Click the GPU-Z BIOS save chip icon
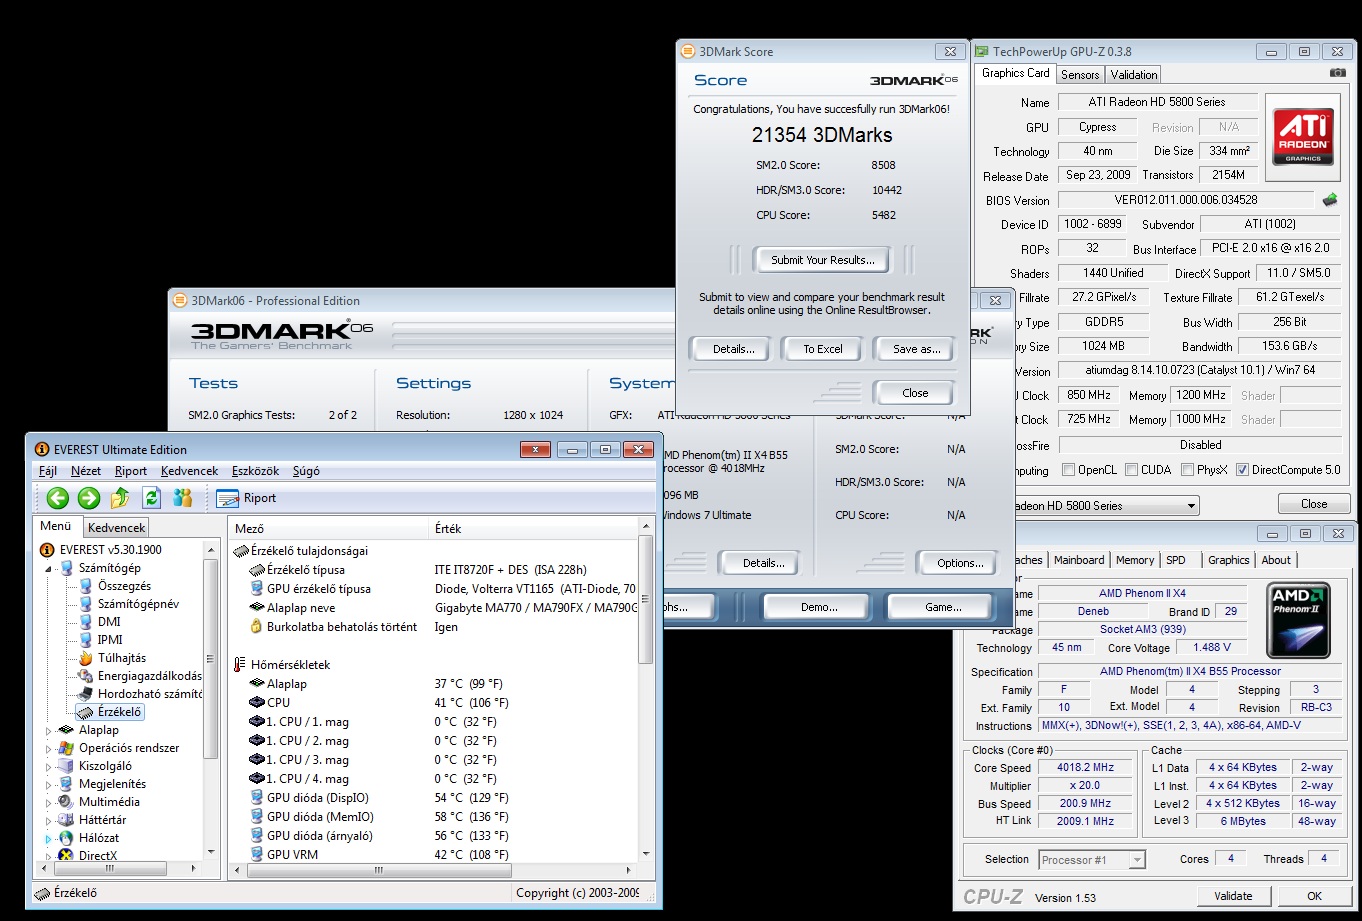This screenshot has width=1362, height=921. coord(1330,200)
